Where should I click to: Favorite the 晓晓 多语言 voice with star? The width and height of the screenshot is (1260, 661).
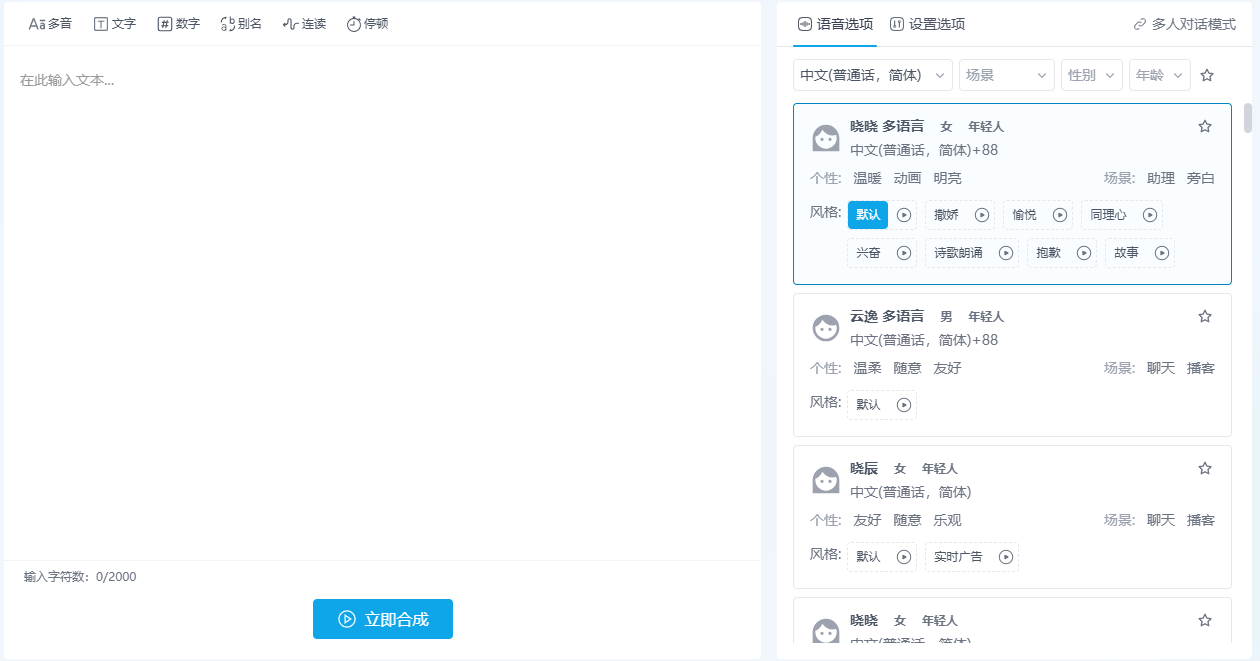1205,126
